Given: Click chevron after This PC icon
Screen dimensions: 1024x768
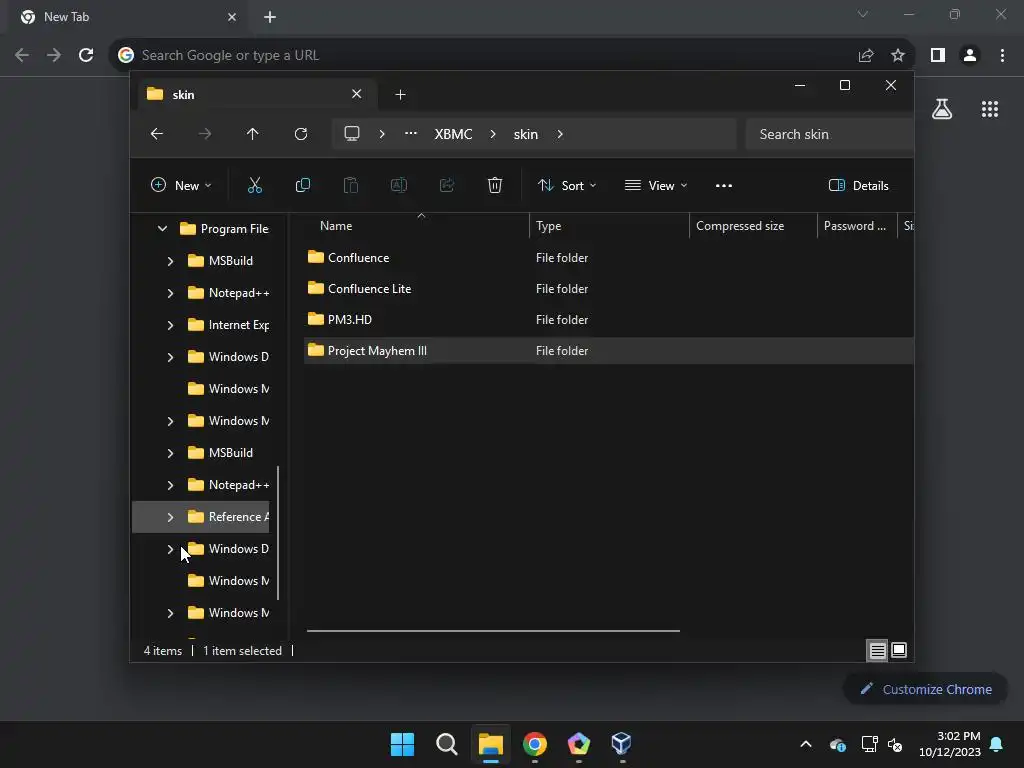Looking at the screenshot, I should click(382, 134).
